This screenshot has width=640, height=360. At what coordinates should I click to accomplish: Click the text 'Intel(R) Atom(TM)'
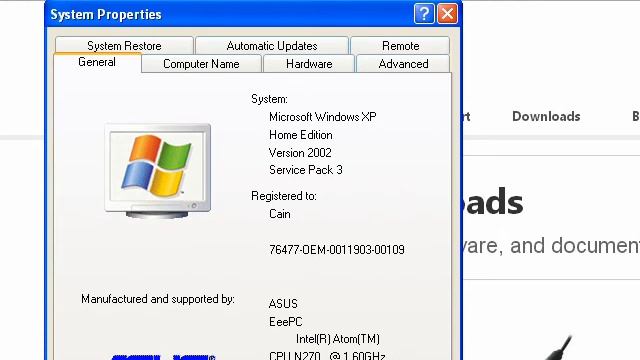pos(338,339)
